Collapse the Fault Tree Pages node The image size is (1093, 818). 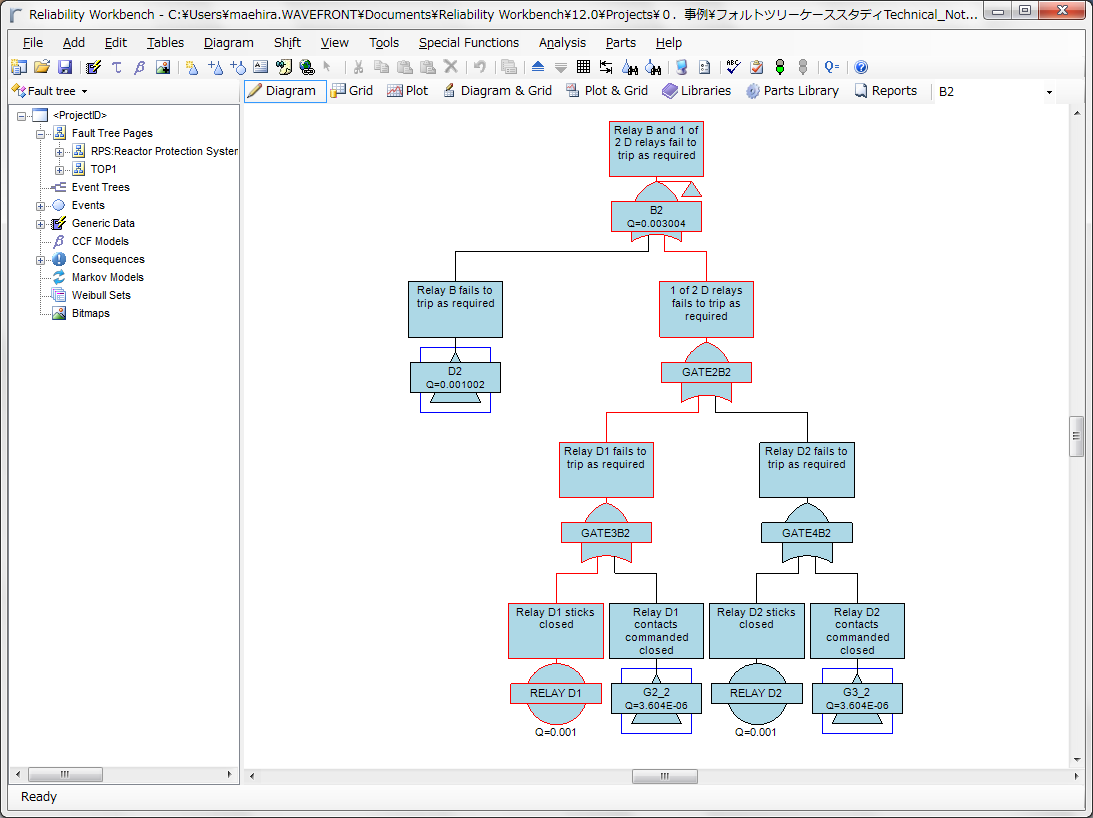(40, 134)
